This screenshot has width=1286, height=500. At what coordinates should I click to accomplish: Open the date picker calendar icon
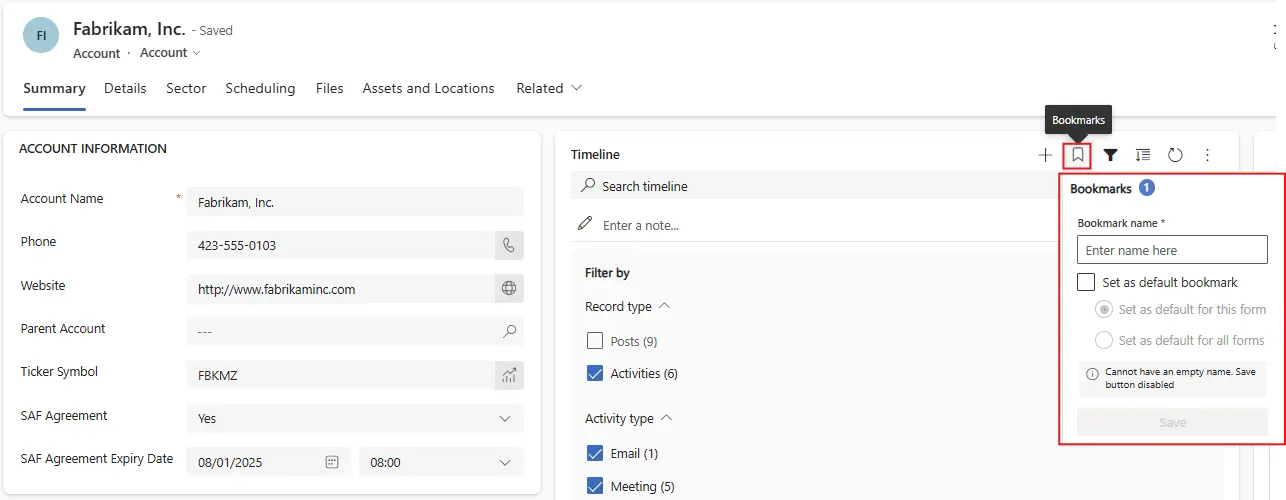(332, 462)
